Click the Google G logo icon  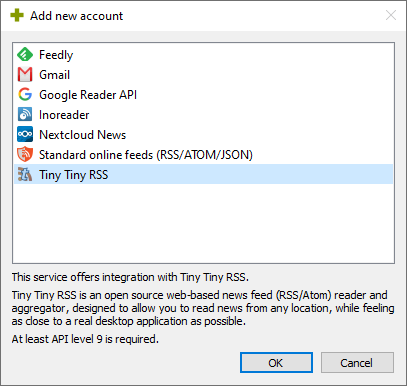tap(25, 95)
